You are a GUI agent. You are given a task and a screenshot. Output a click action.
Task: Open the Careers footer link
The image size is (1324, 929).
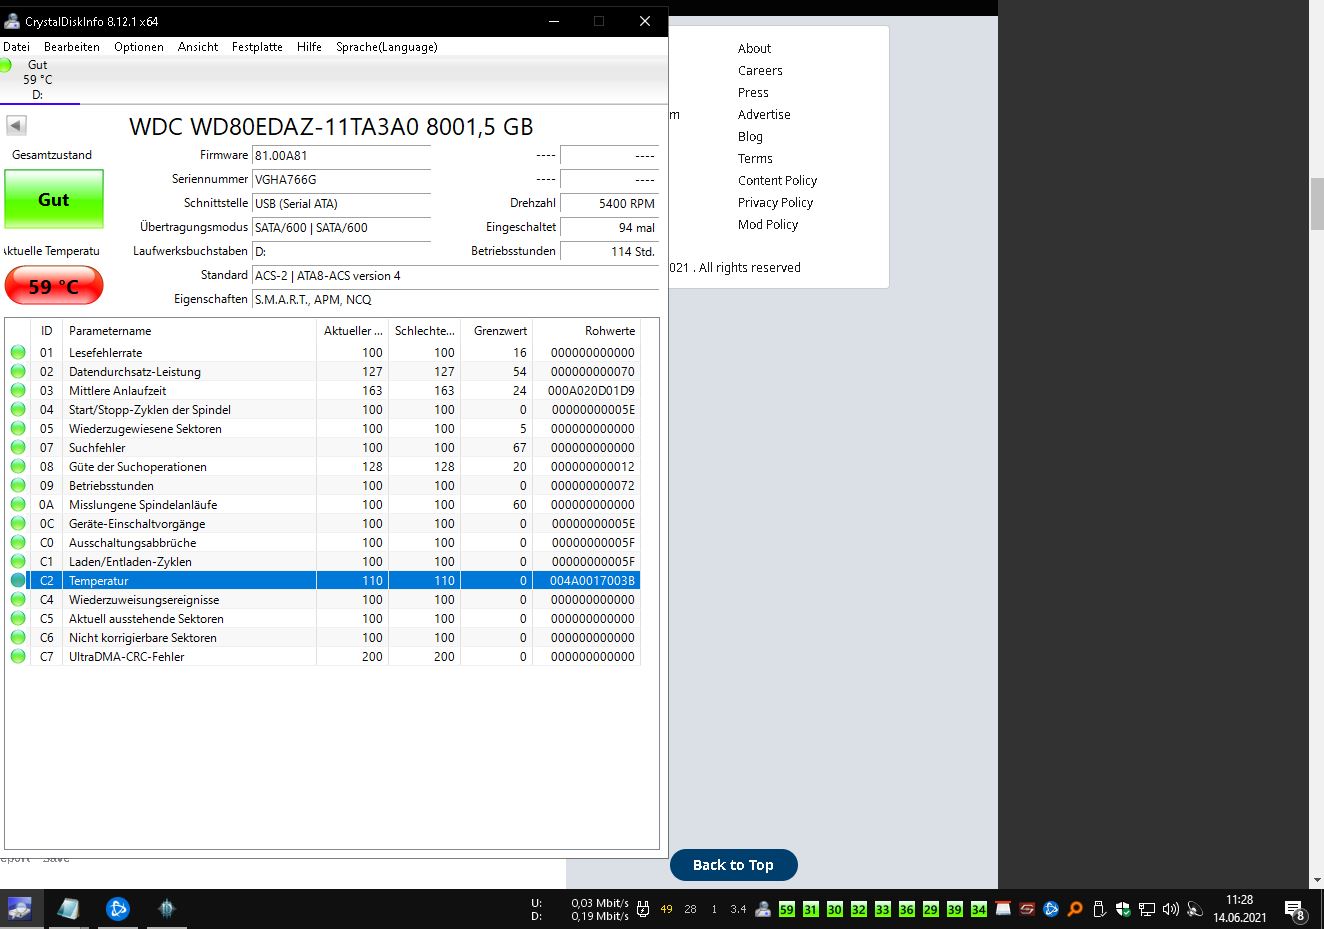tap(760, 70)
